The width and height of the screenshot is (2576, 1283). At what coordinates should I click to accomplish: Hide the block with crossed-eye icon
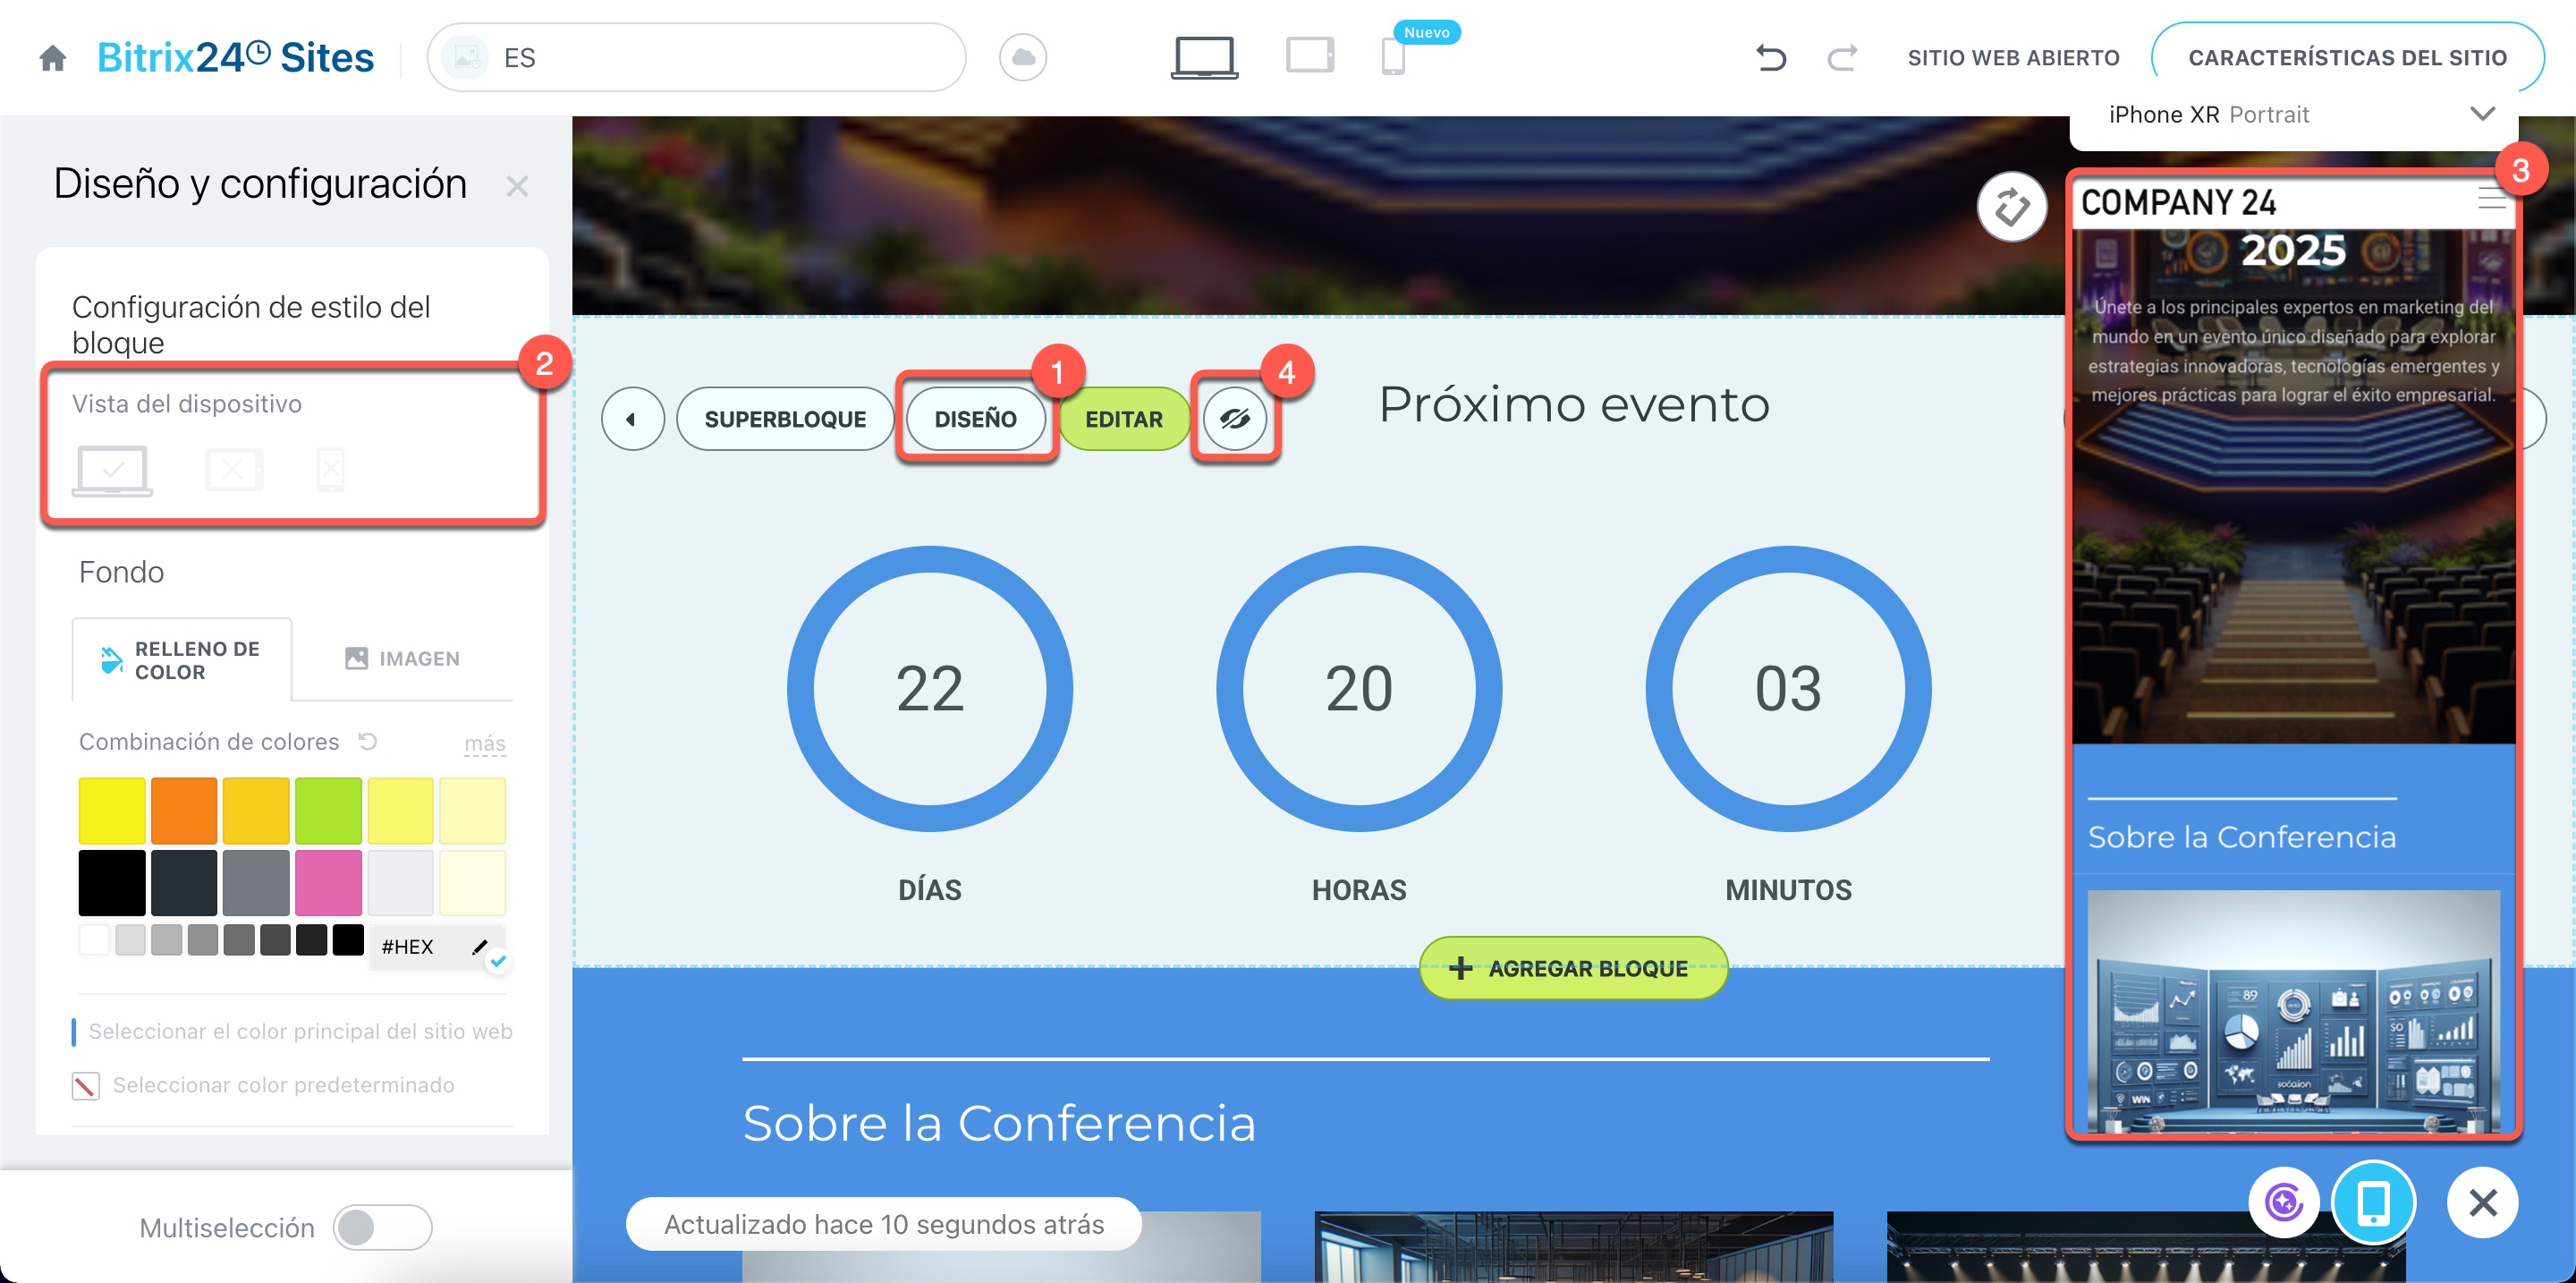click(1235, 419)
